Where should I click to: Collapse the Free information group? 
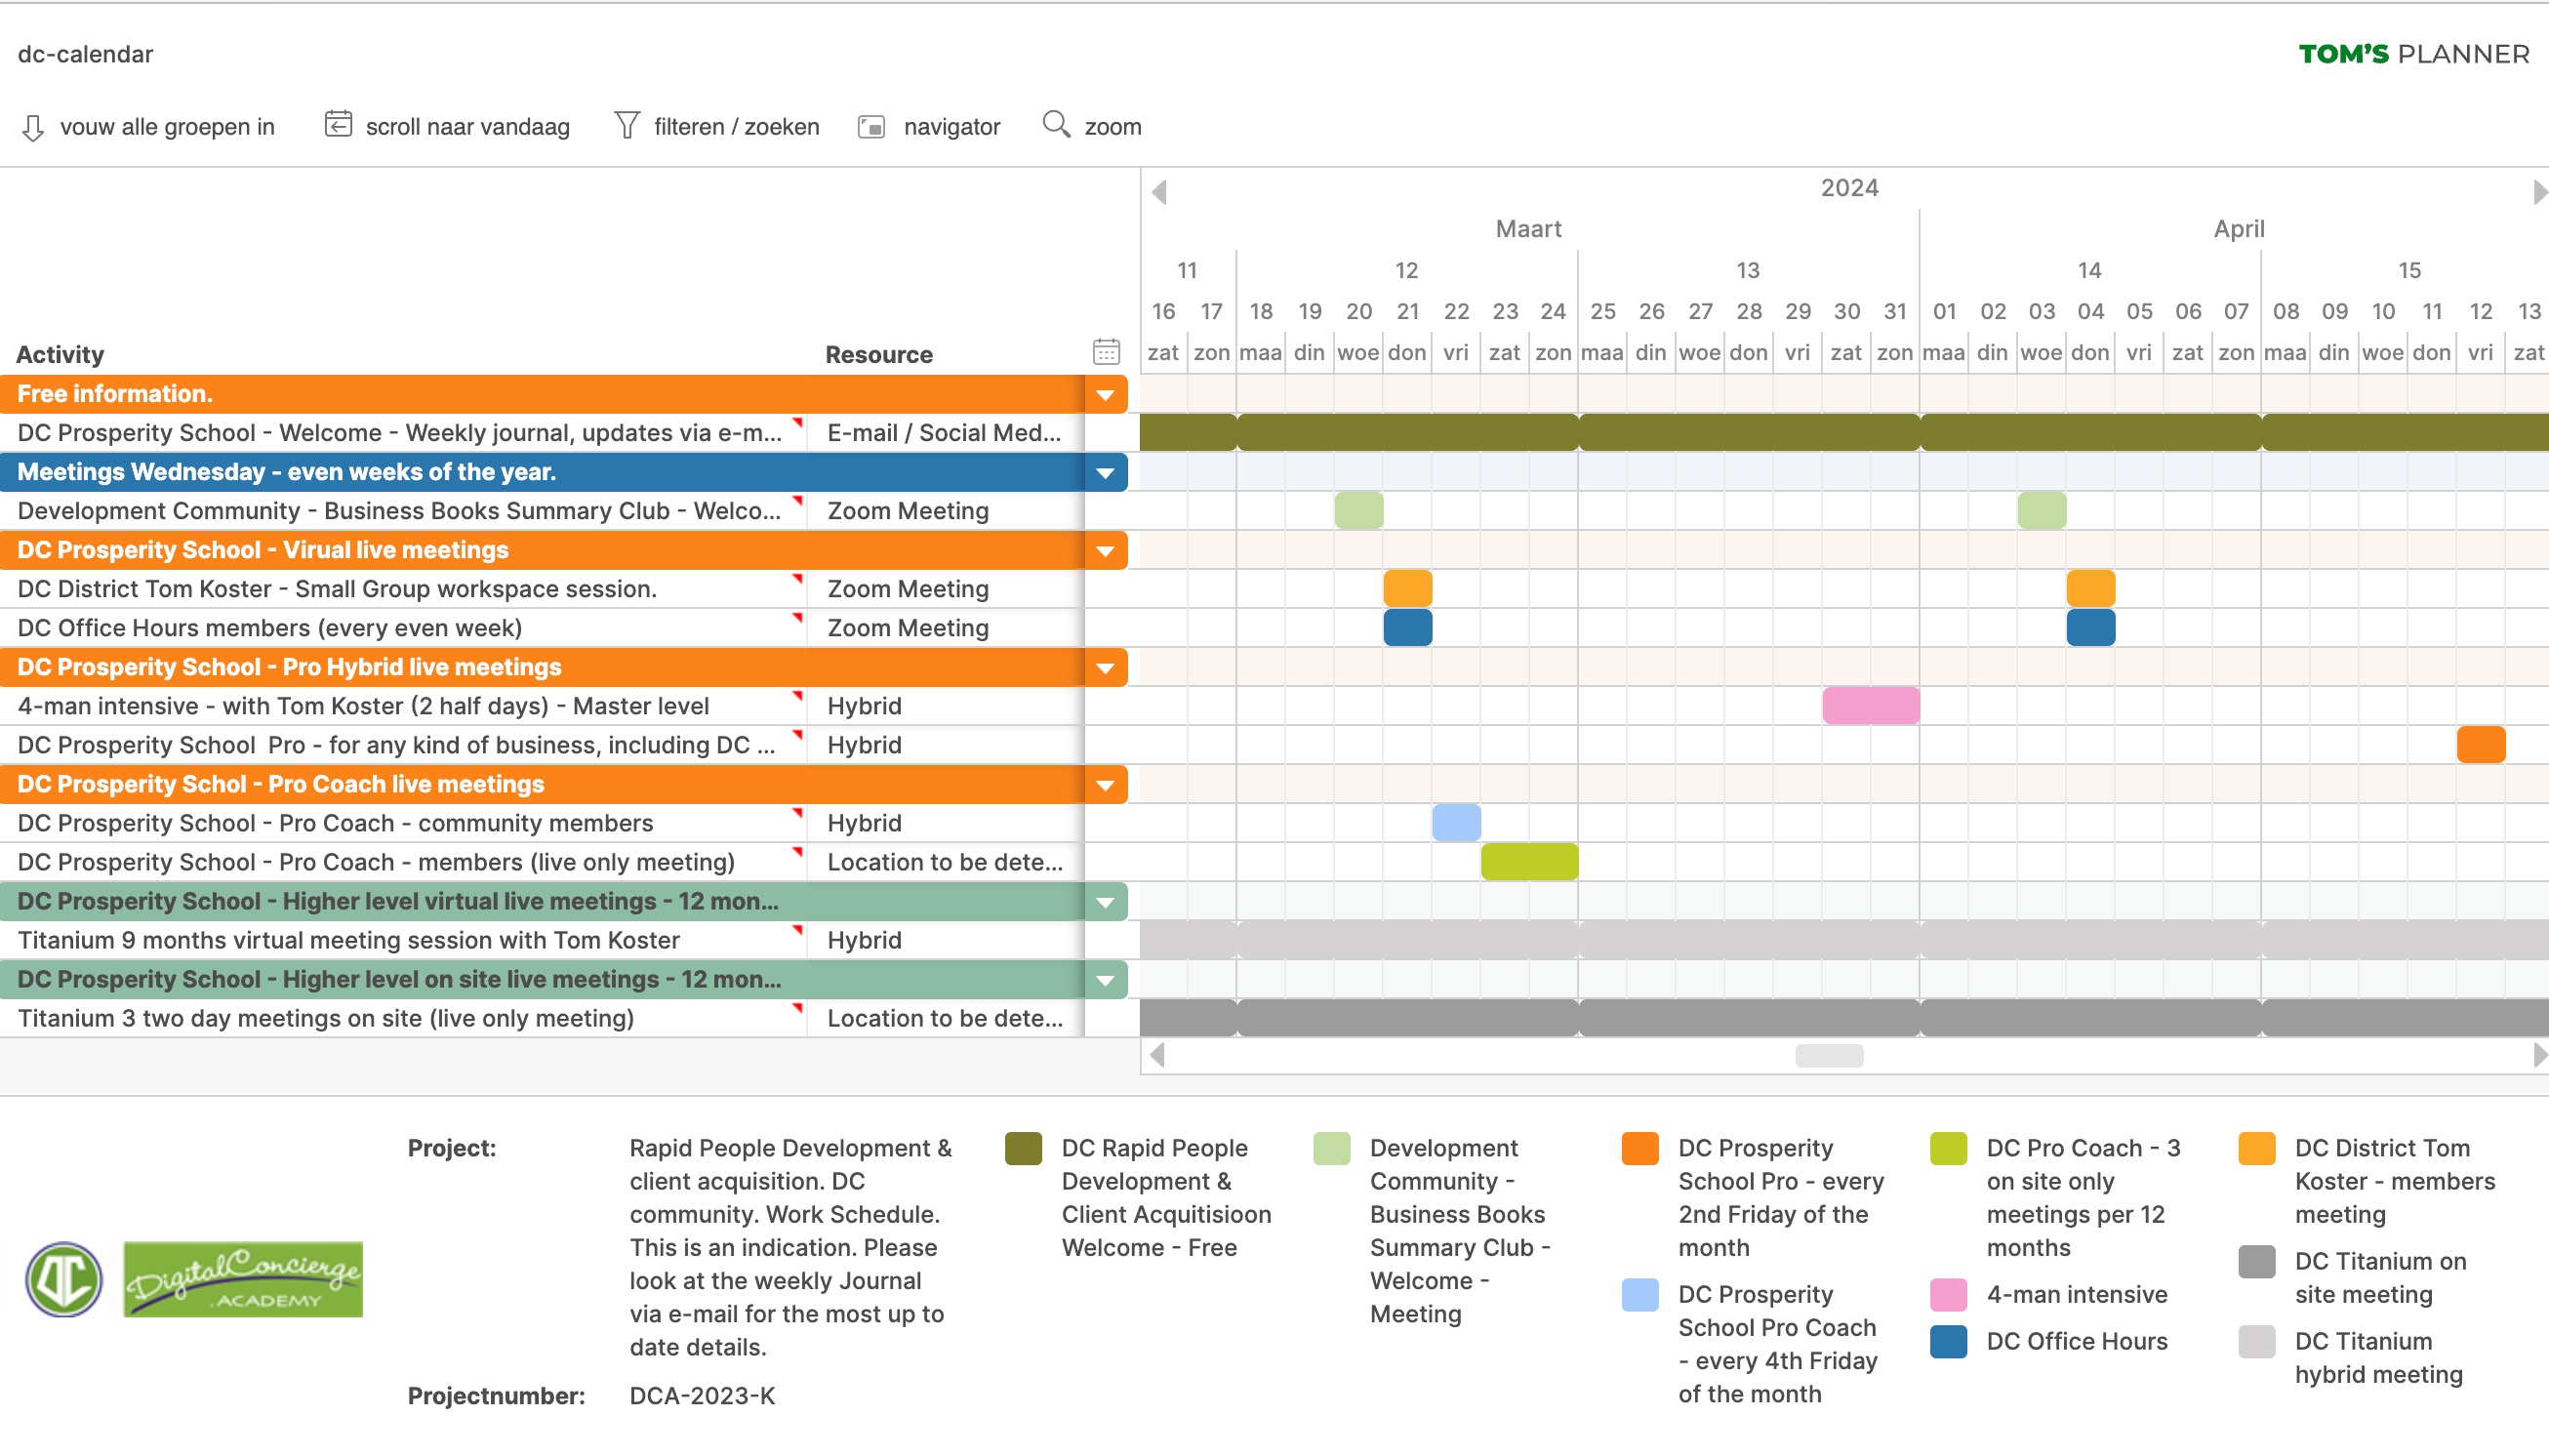(x=1105, y=395)
